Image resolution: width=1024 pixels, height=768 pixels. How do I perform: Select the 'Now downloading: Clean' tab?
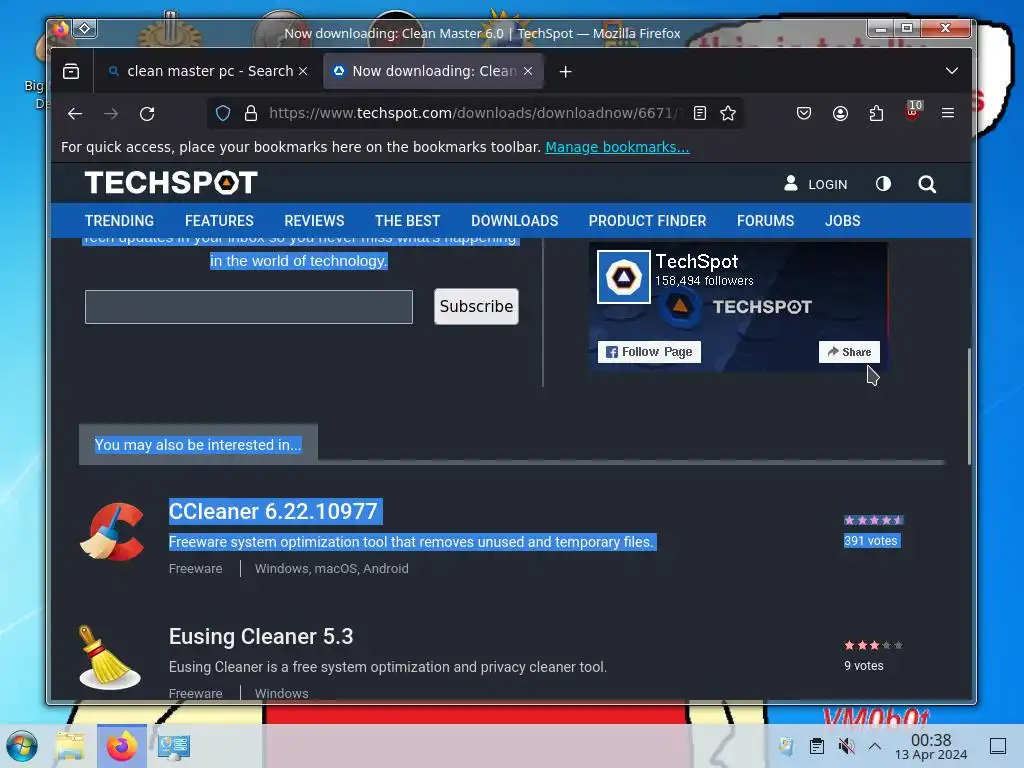click(x=432, y=71)
